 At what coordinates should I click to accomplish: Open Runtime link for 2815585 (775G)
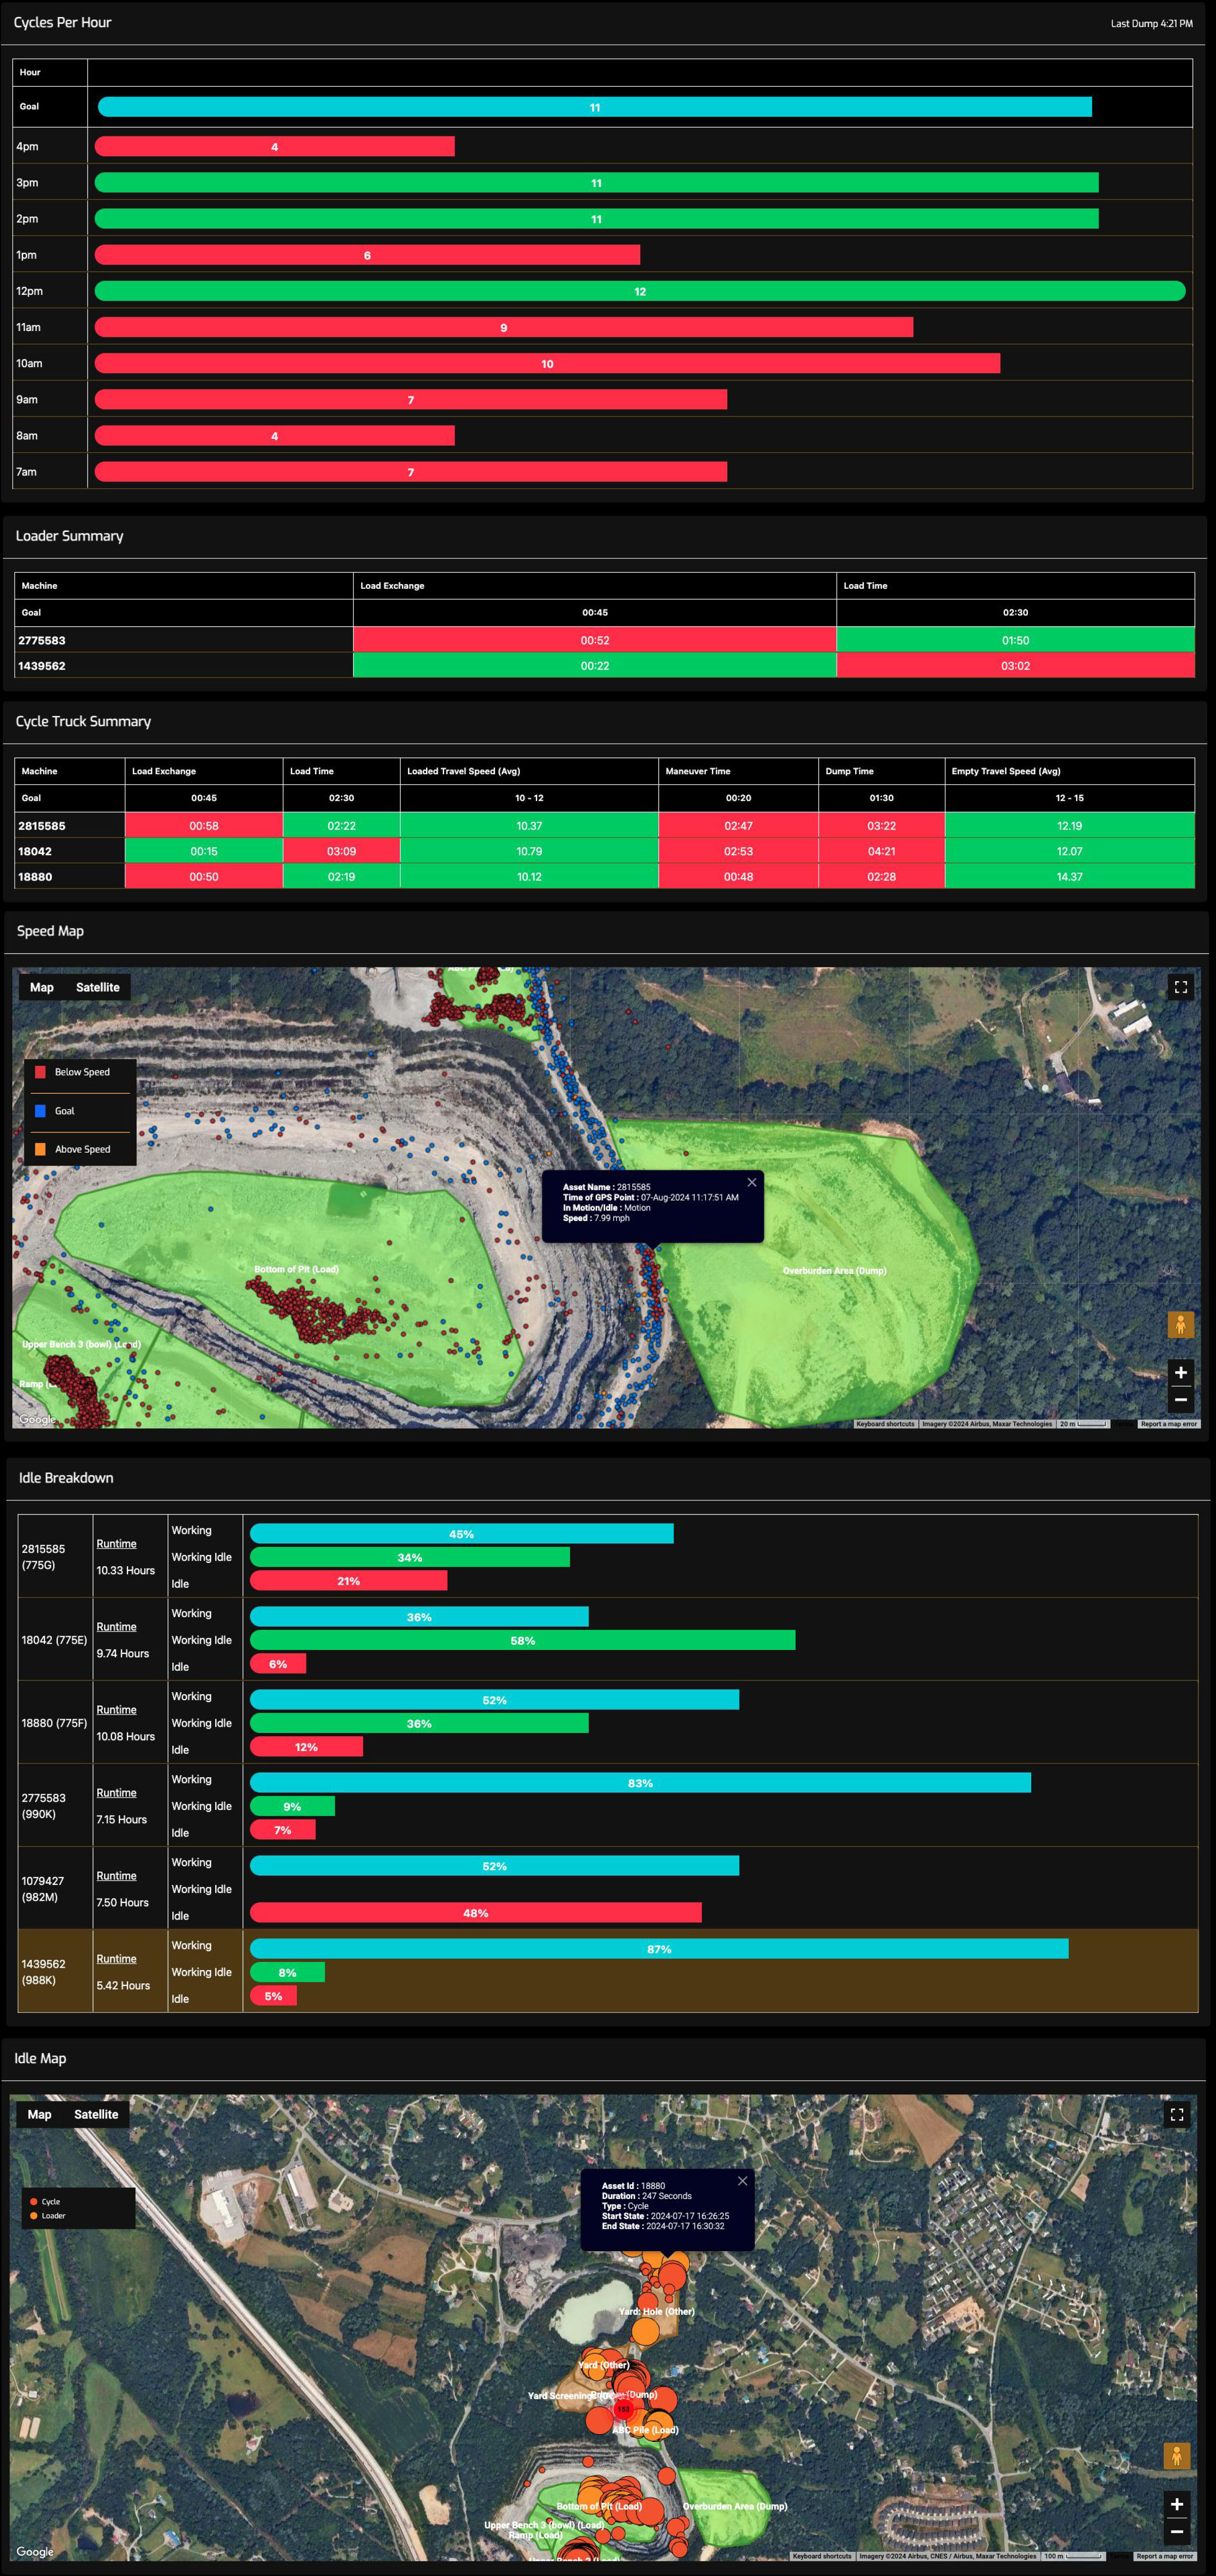[116, 1544]
